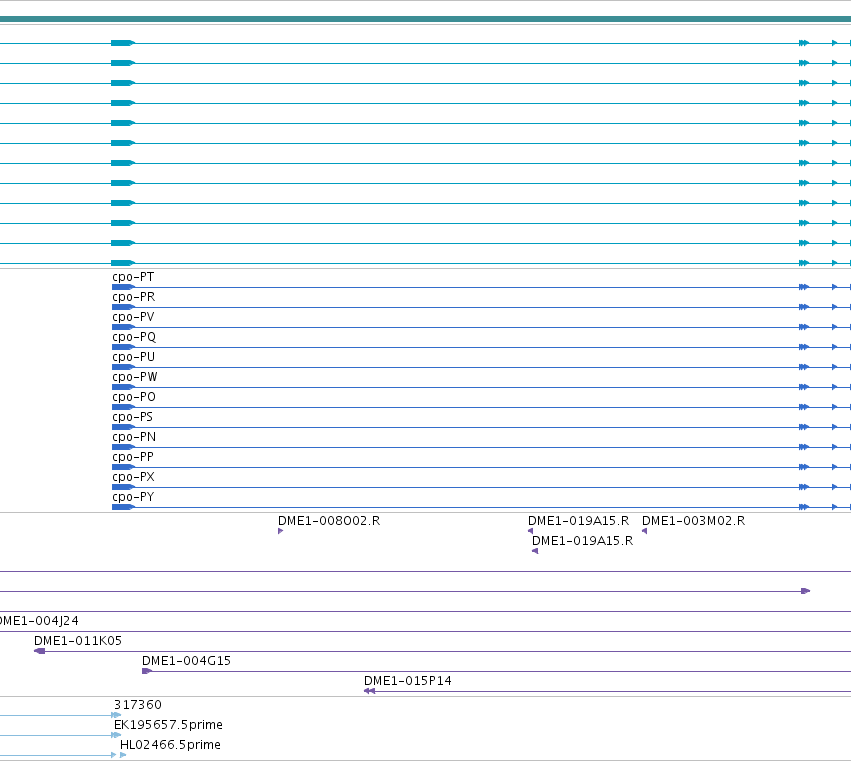Select the cpo-PT transcript label
Screen dimensions: 851x761
(x=133, y=277)
